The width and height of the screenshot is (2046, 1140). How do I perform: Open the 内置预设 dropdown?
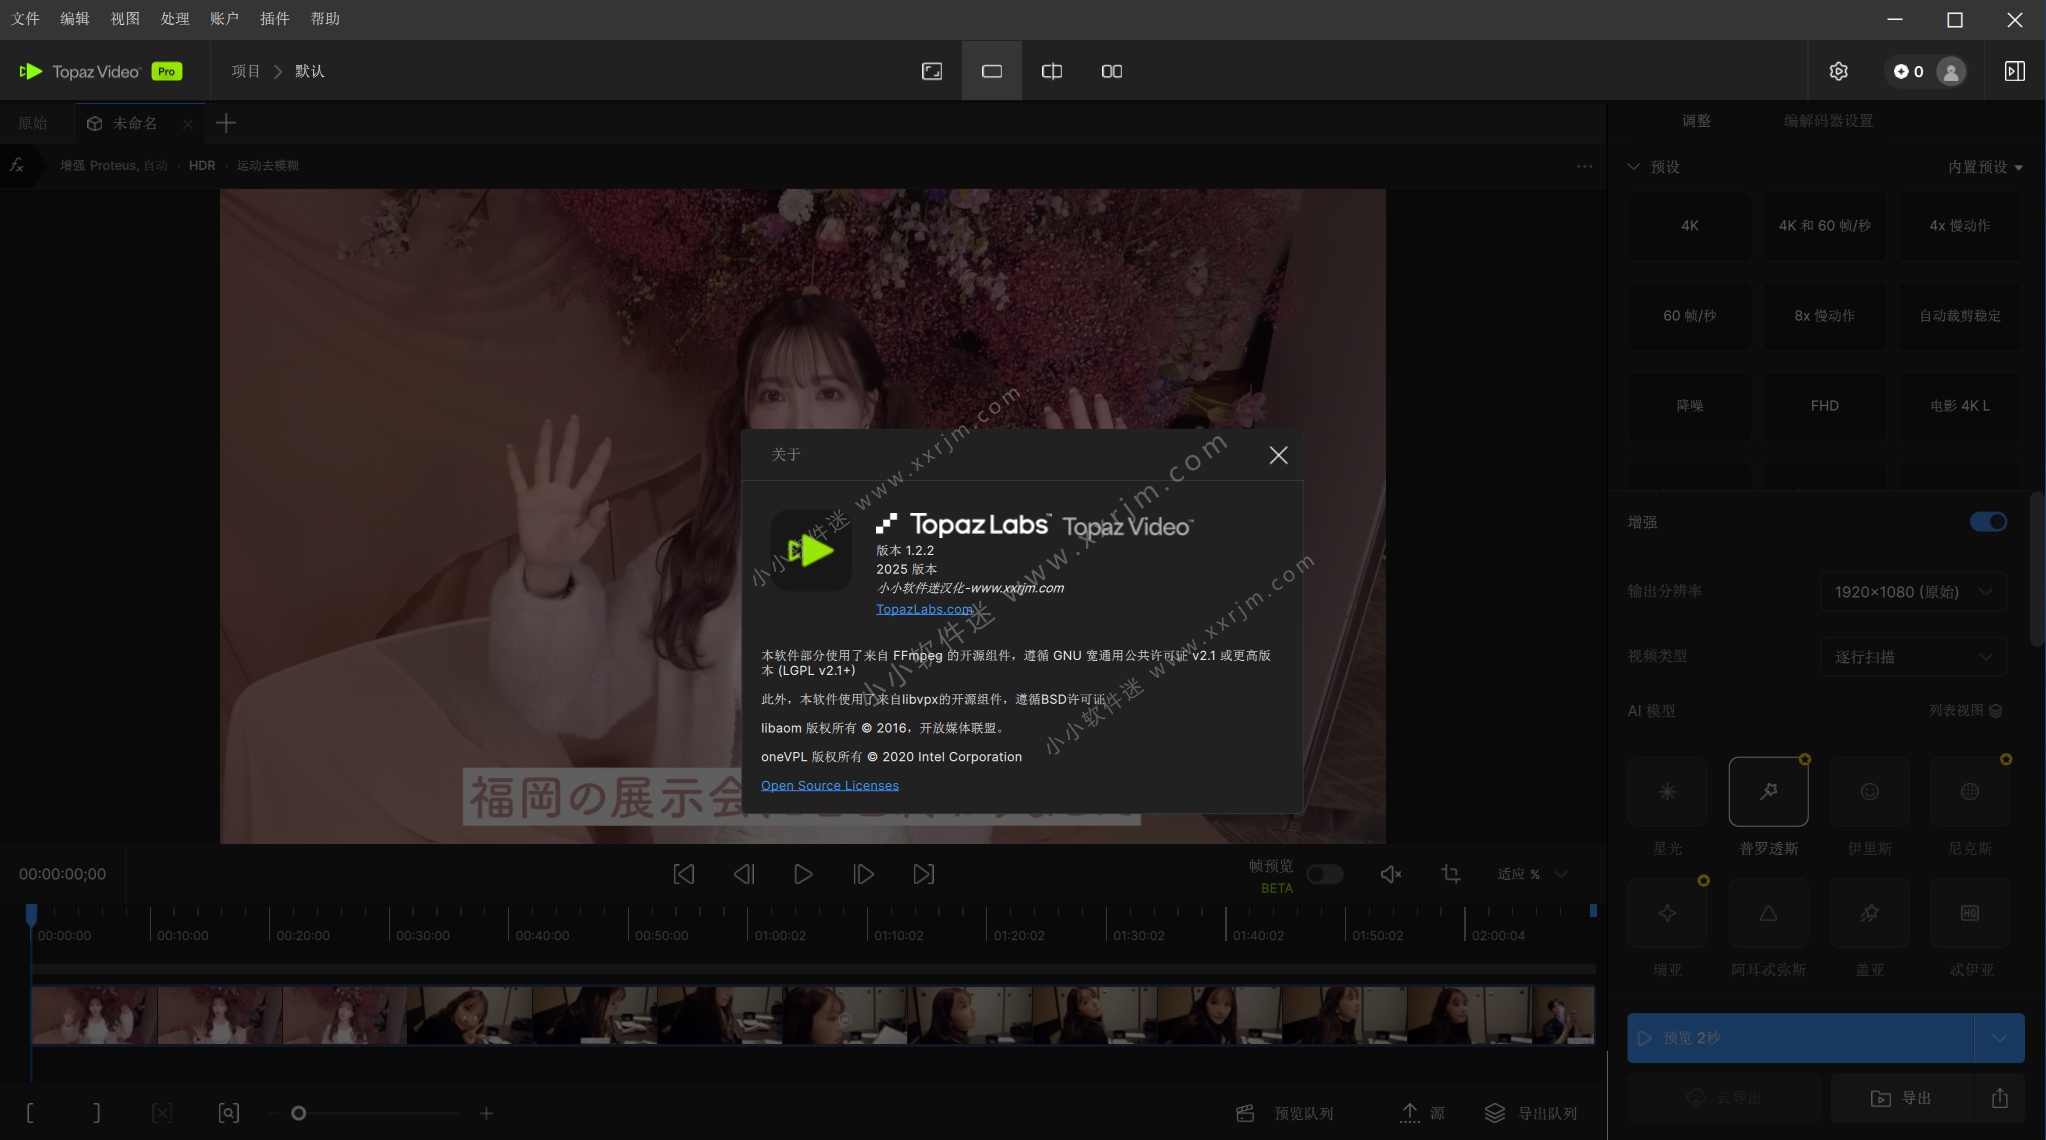1984,167
